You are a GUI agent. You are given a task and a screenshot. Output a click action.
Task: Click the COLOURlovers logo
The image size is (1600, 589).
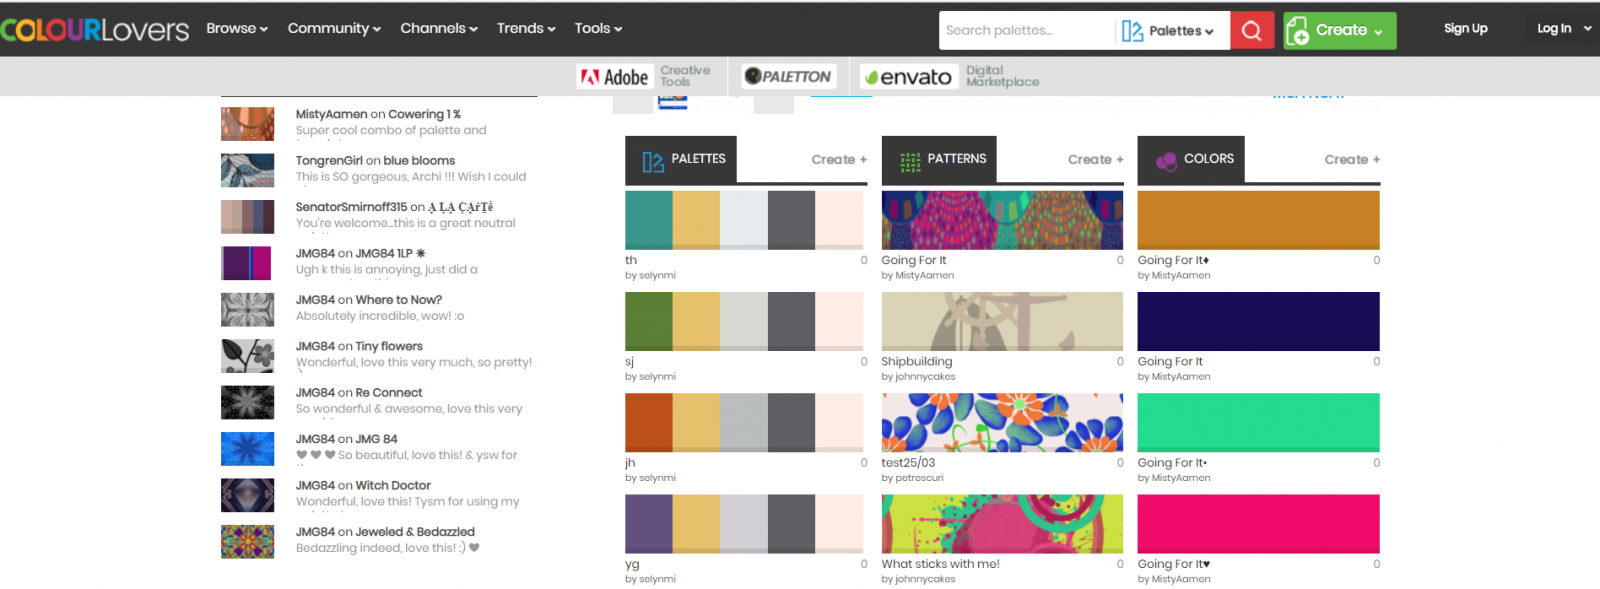coord(95,29)
